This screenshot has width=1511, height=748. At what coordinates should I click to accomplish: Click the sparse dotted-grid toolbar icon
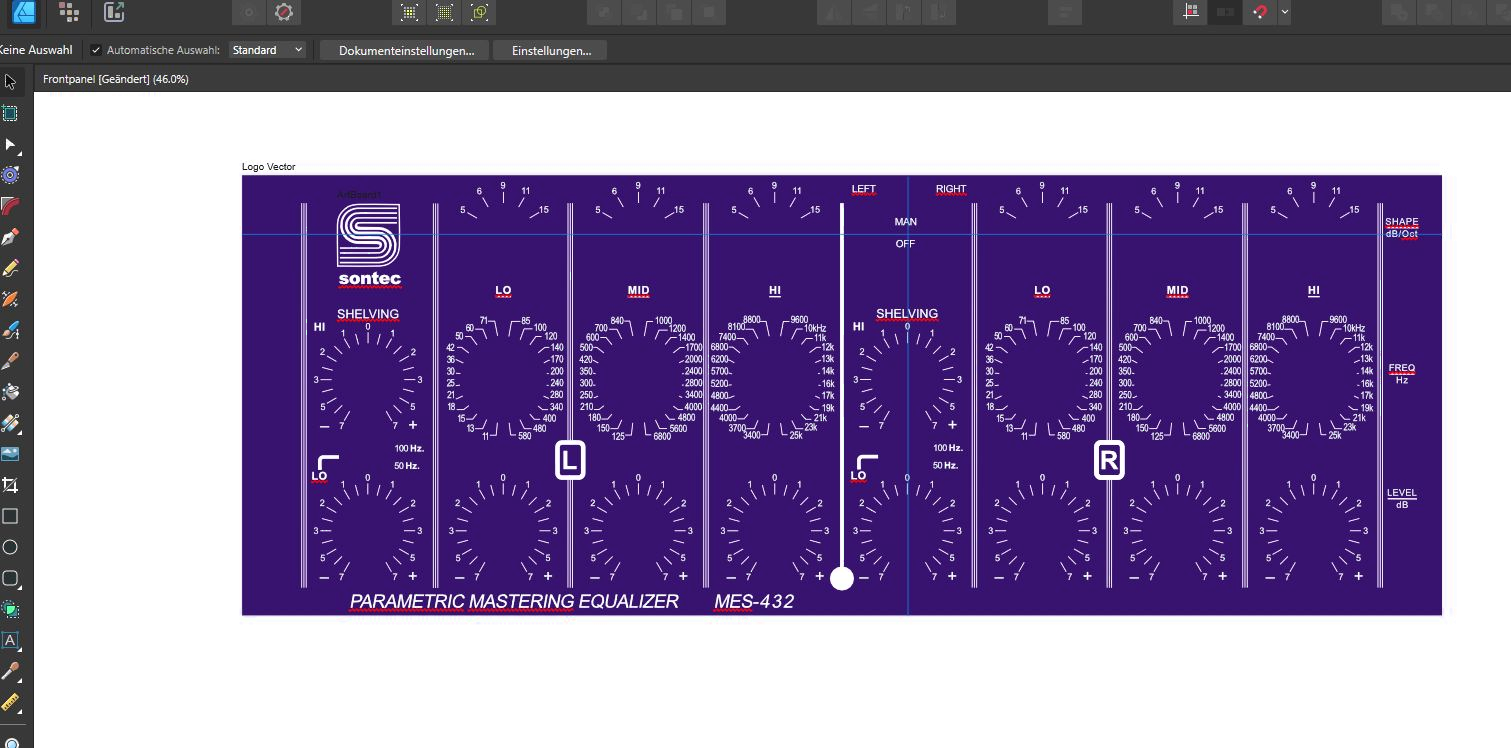tap(409, 12)
